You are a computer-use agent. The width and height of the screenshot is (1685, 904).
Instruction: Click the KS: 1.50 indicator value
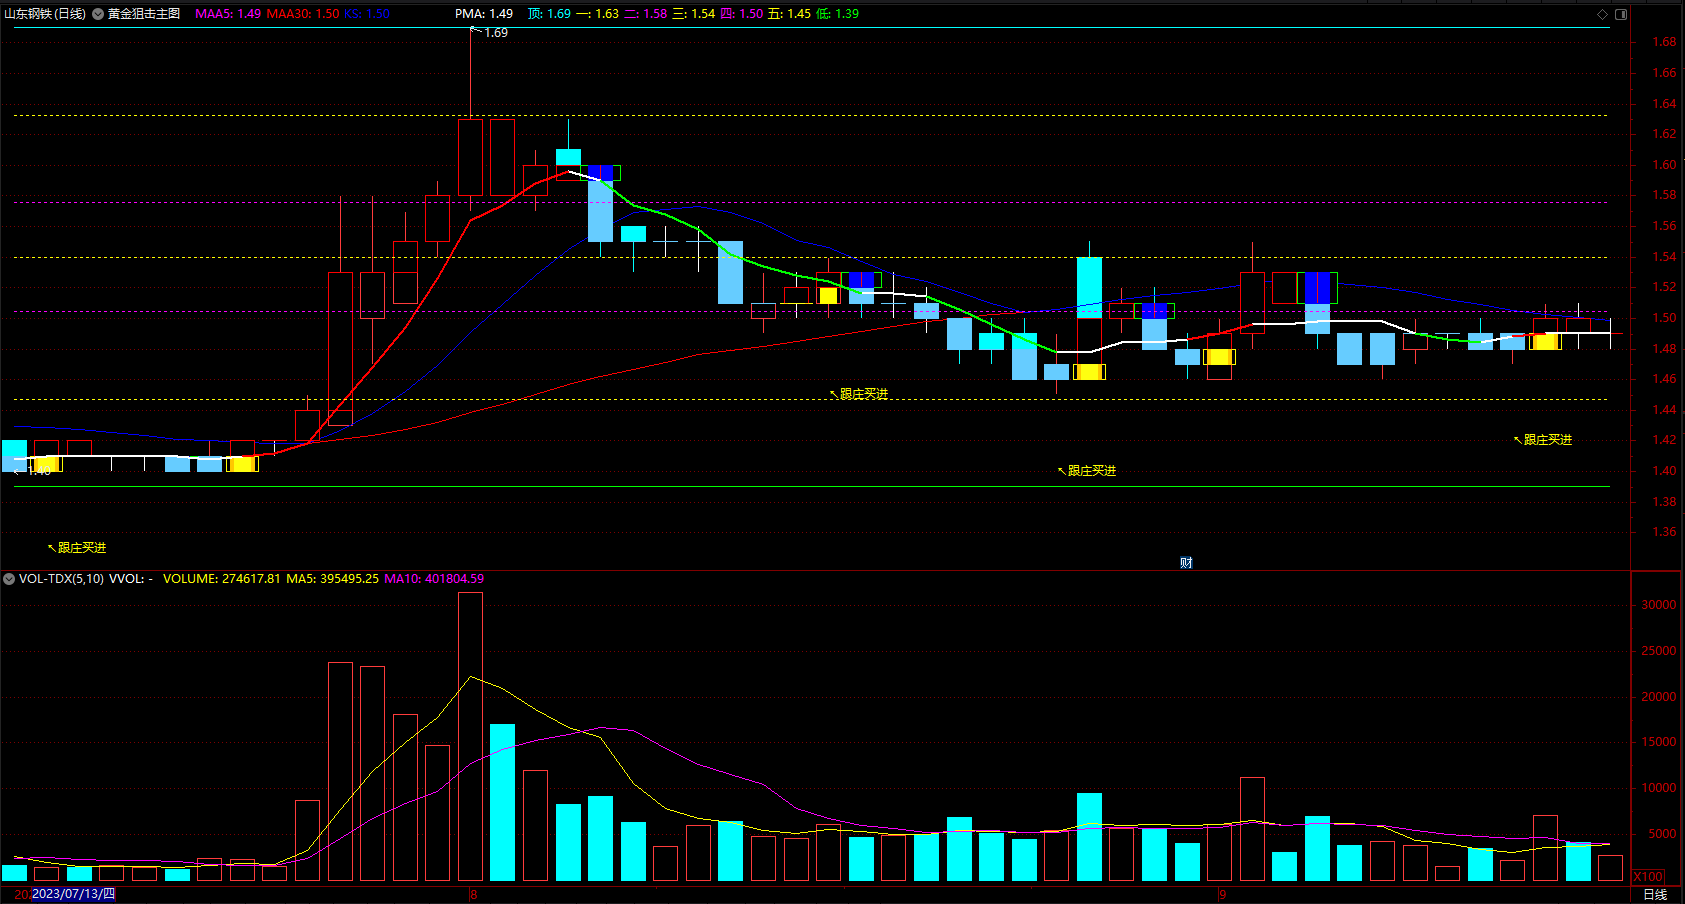[x=367, y=14]
